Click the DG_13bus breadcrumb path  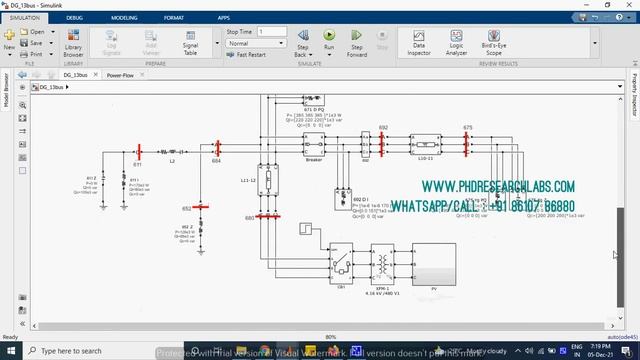pyautogui.click(x=51, y=87)
